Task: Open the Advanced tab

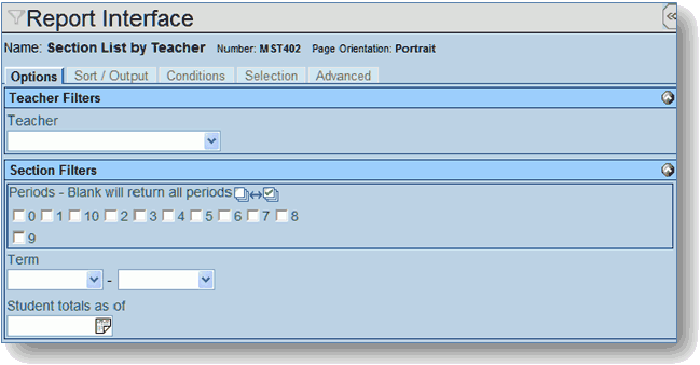Action: coord(343,75)
